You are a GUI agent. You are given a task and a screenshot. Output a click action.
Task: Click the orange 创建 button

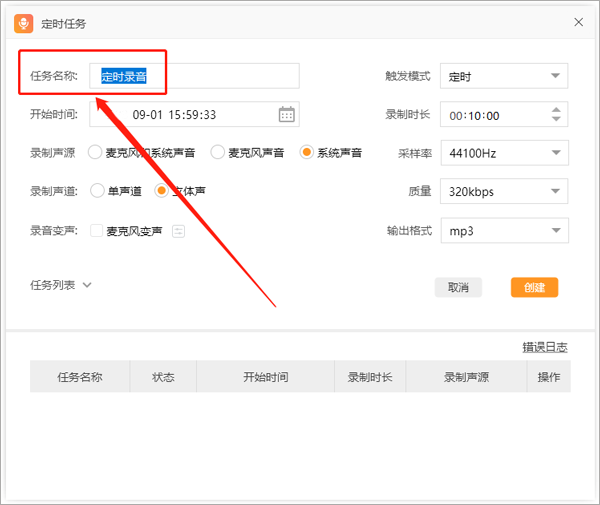(534, 287)
